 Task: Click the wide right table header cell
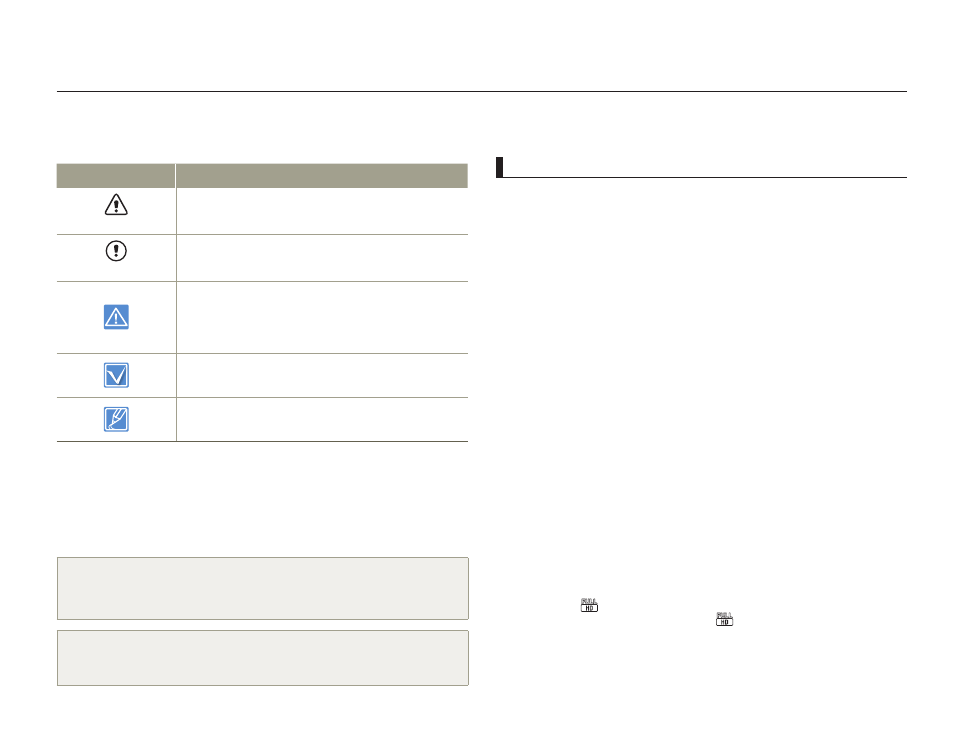pyautogui.click(x=322, y=176)
